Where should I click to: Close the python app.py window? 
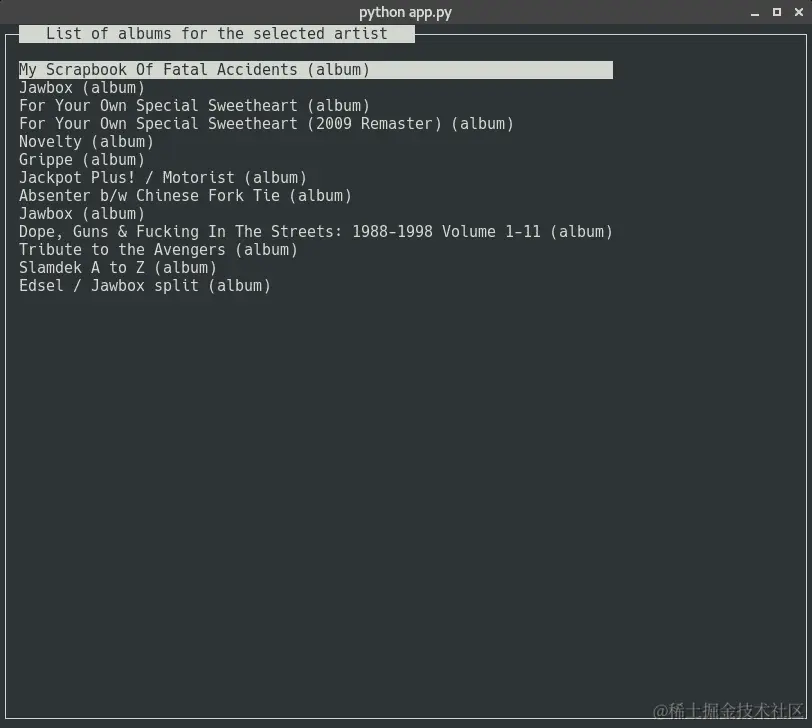799,12
